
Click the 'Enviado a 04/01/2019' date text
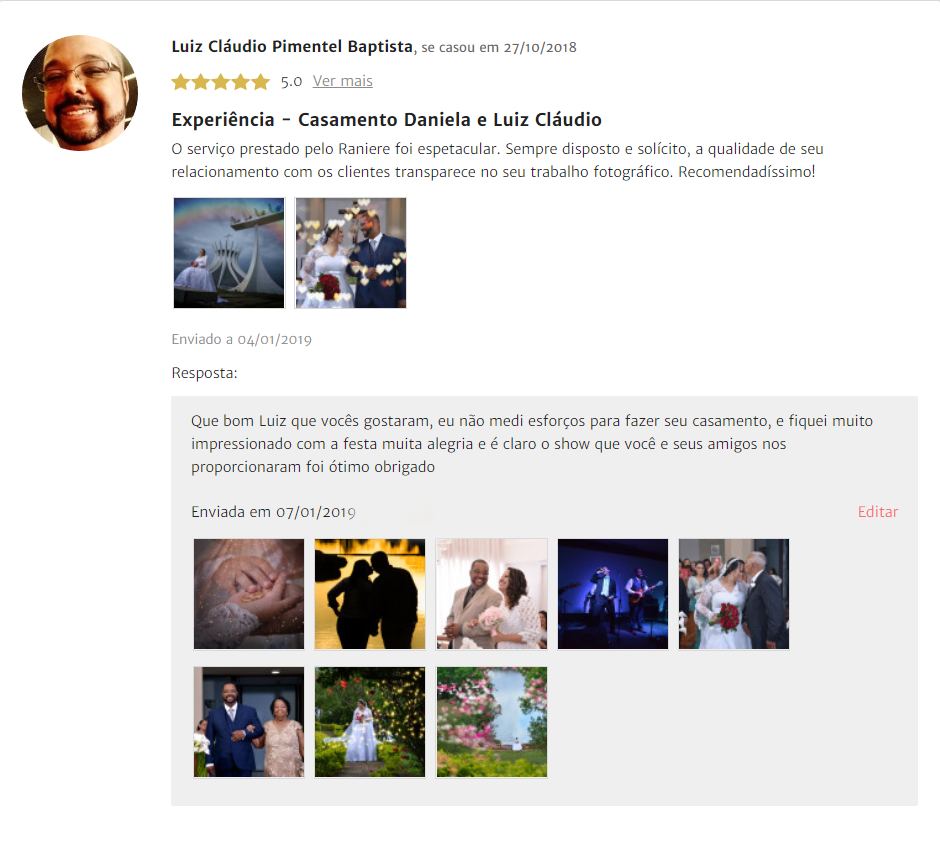(242, 339)
